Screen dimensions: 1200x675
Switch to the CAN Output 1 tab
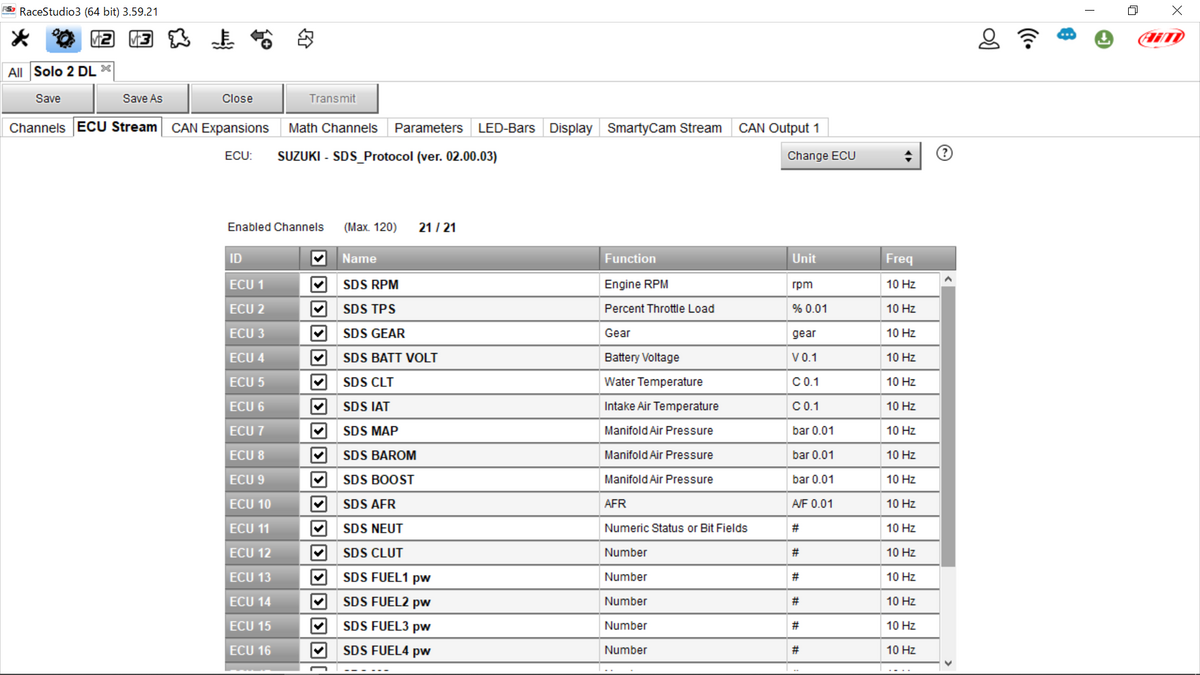(779, 128)
